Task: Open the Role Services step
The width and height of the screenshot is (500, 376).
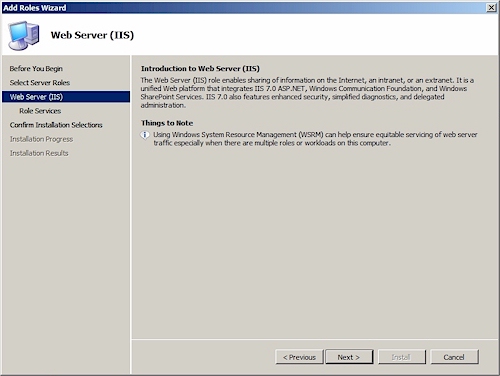Action: click(x=40, y=111)
